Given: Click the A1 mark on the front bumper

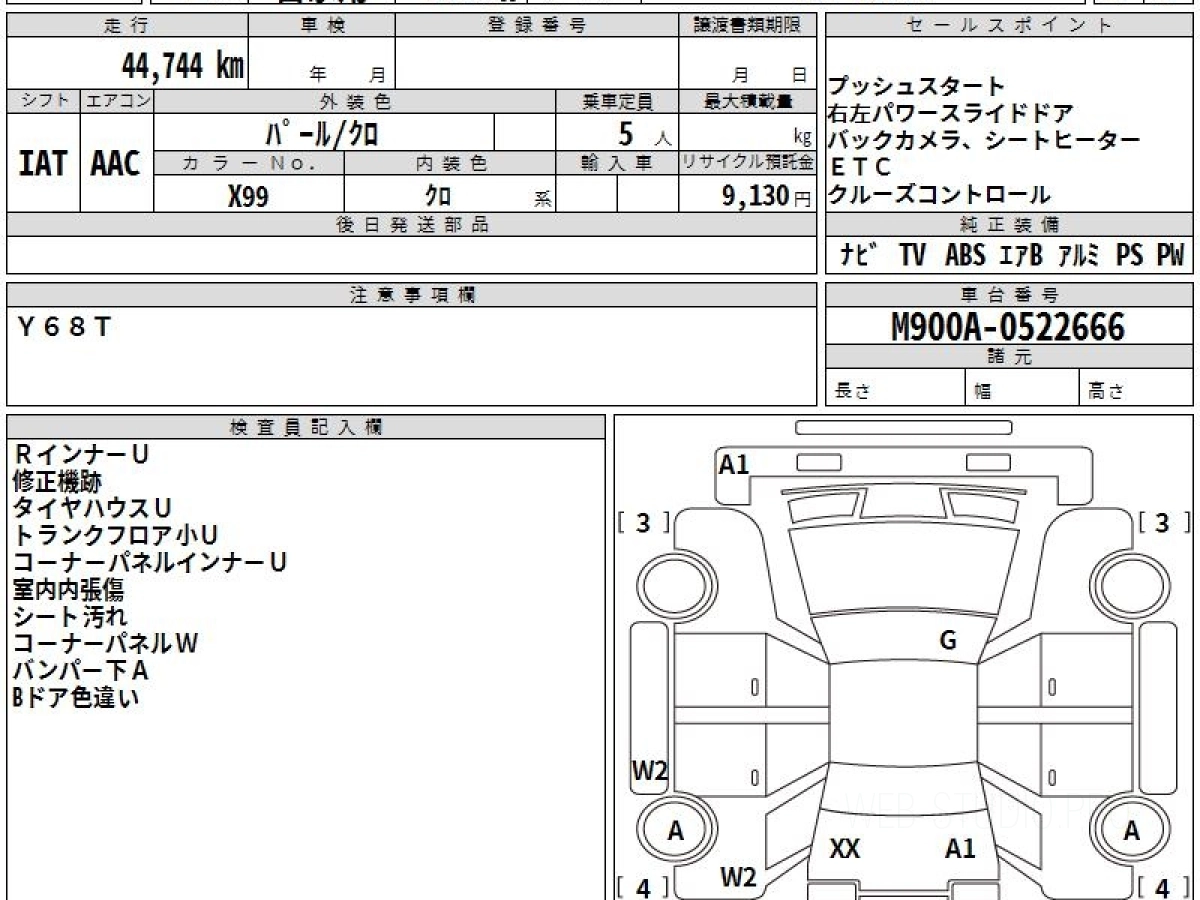Looking at the screenshot, I should point(734,464).
